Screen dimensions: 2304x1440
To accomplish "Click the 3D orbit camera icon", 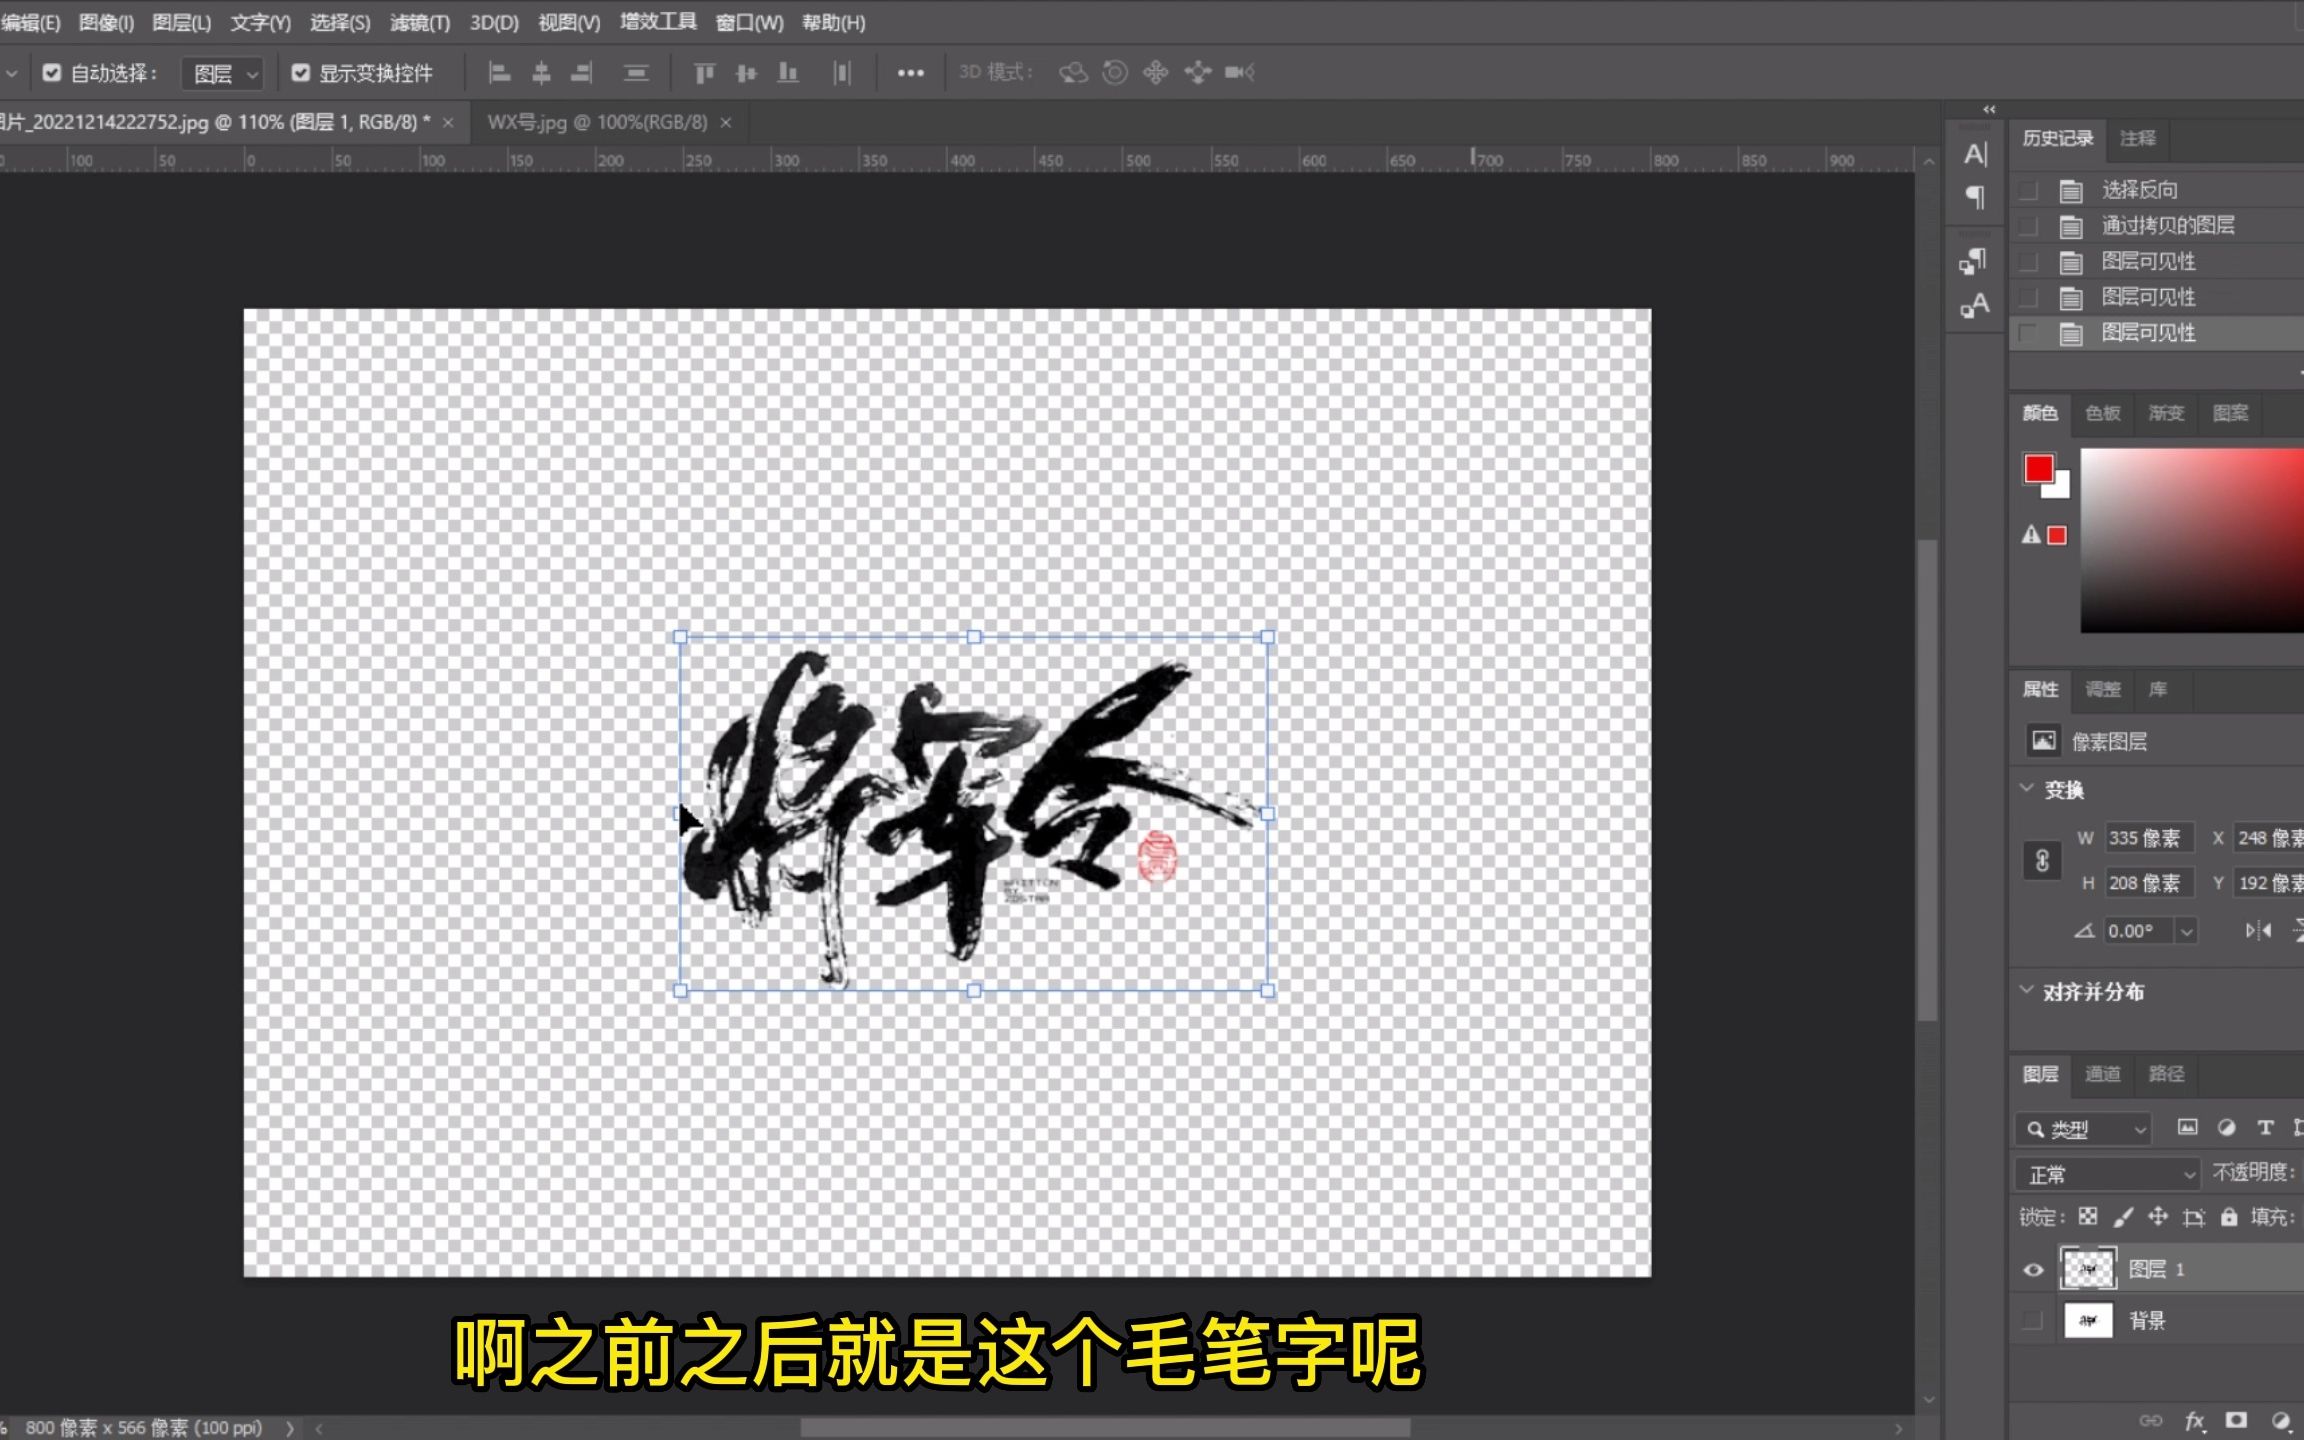I will 1073,73.
